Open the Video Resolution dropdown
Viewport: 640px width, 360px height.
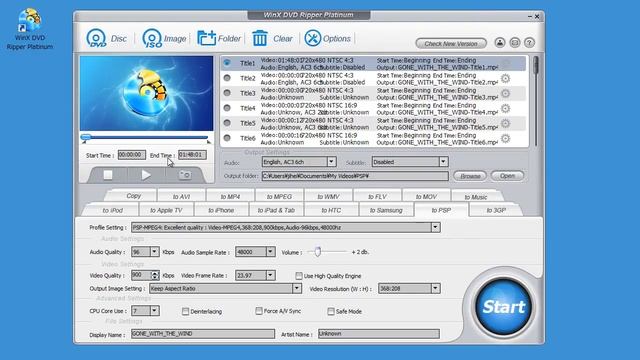435,289
